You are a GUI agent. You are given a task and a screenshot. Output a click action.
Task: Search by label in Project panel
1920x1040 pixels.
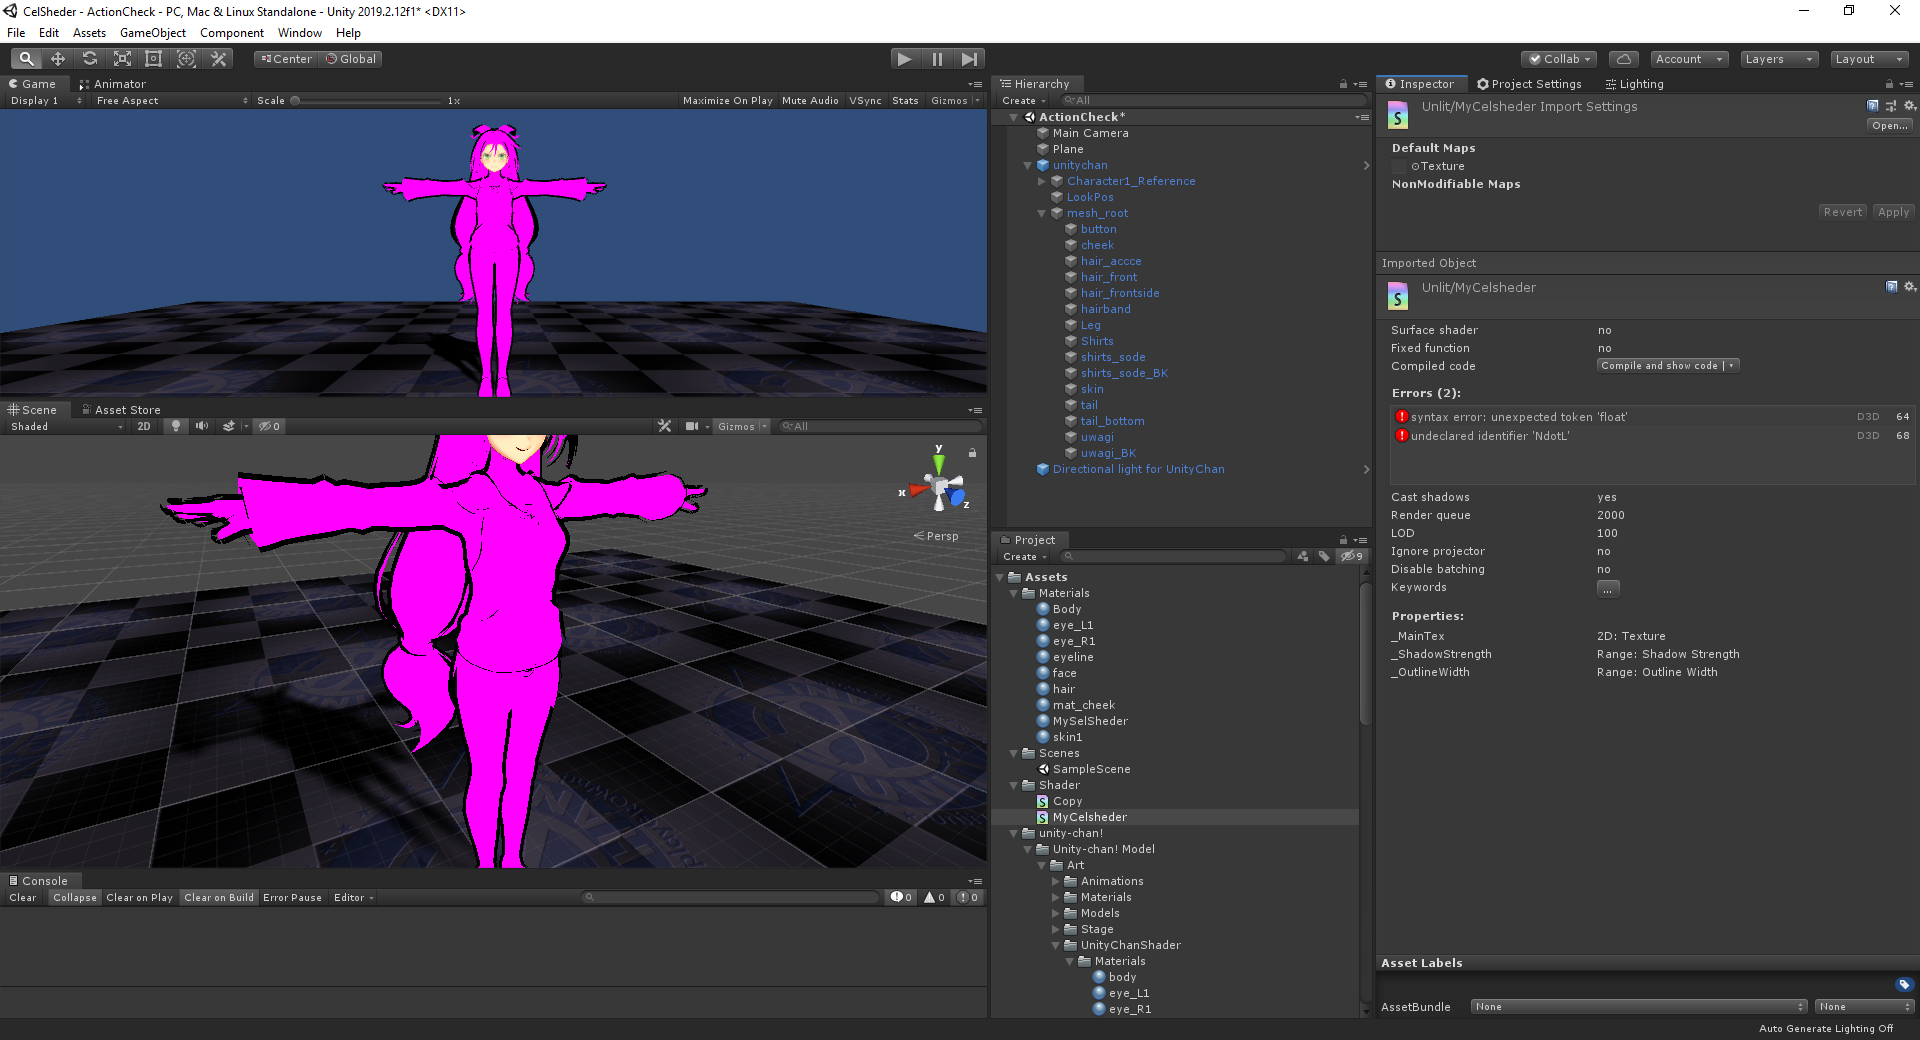click(x=1324, y=556)
